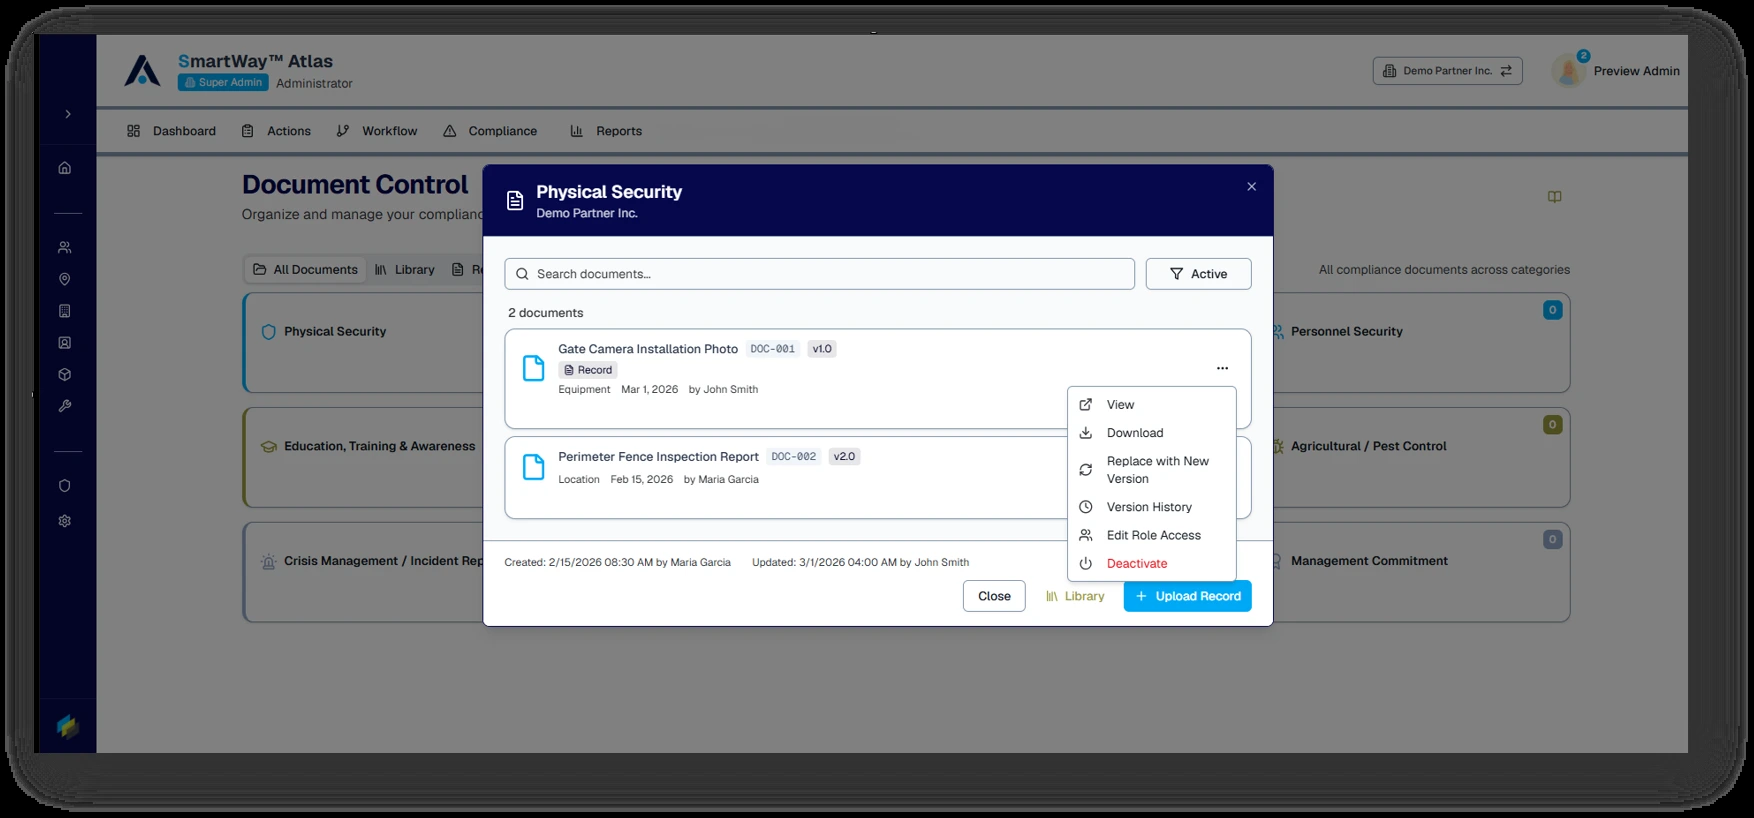Open the contact badge icon in the sidebar
Screen dimensions: 1754x818
coord(65,343)
